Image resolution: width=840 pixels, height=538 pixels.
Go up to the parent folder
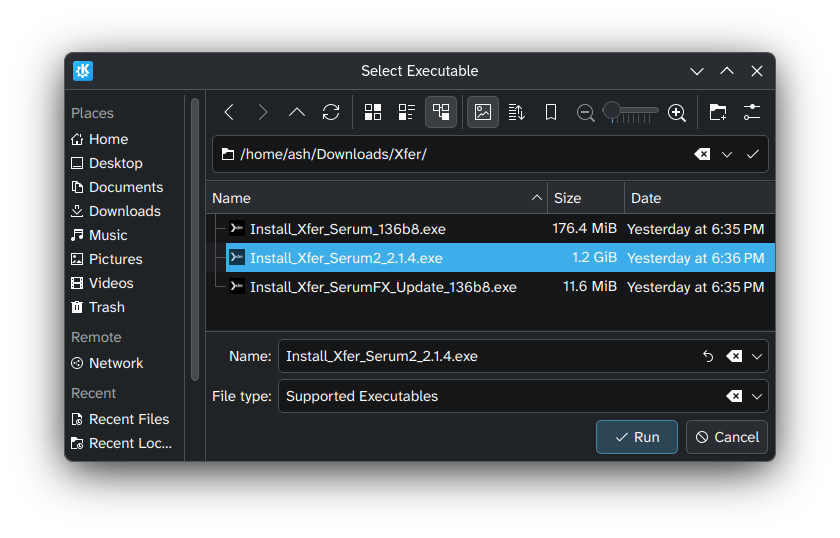click(x=297, y=112)
